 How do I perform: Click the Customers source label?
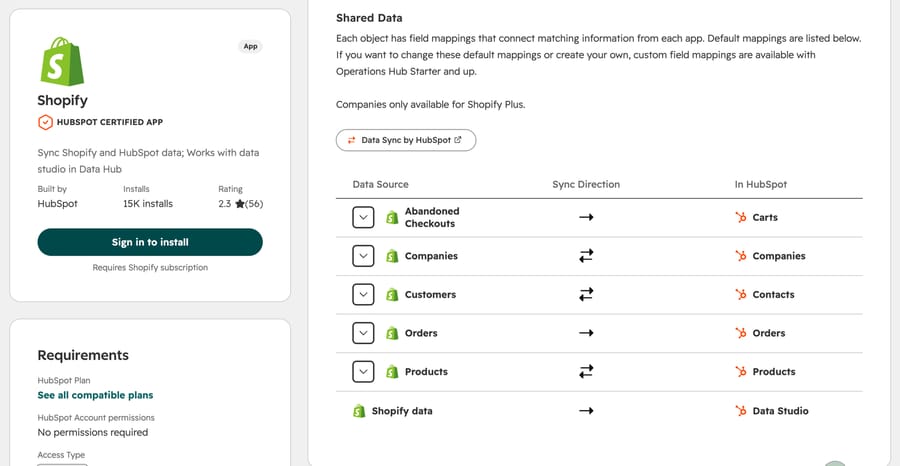pos(430,294)
